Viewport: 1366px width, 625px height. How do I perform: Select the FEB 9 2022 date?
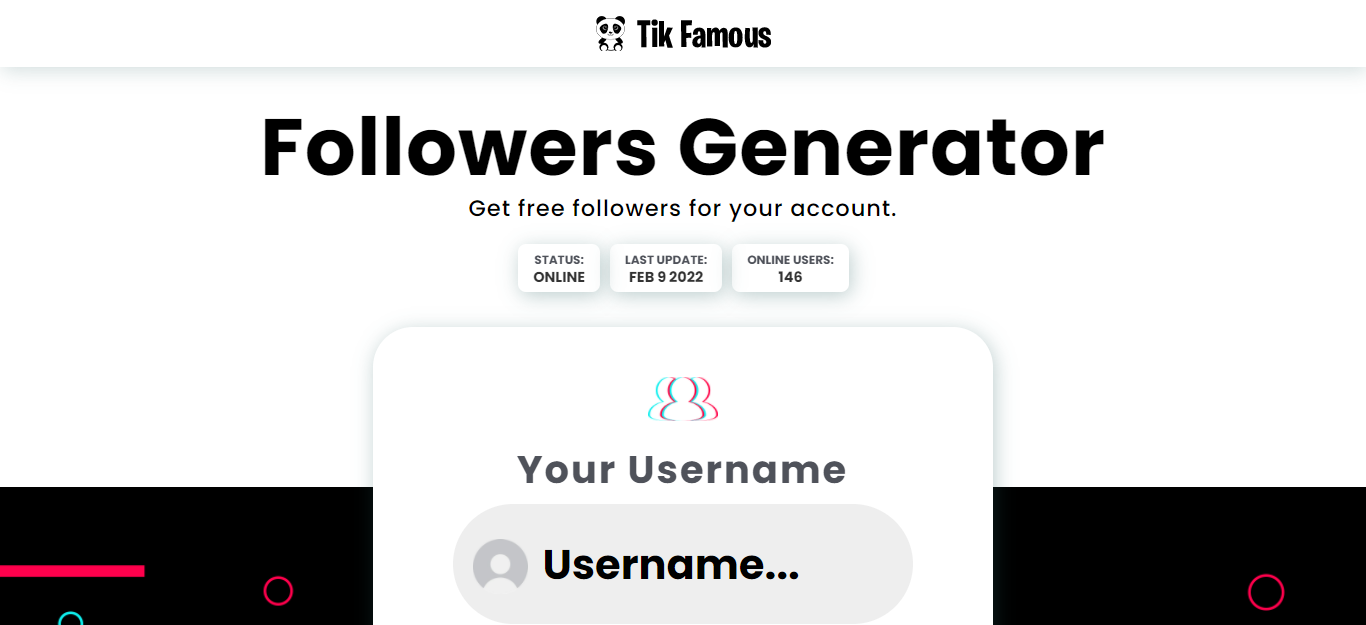click(x=666, y=277)
